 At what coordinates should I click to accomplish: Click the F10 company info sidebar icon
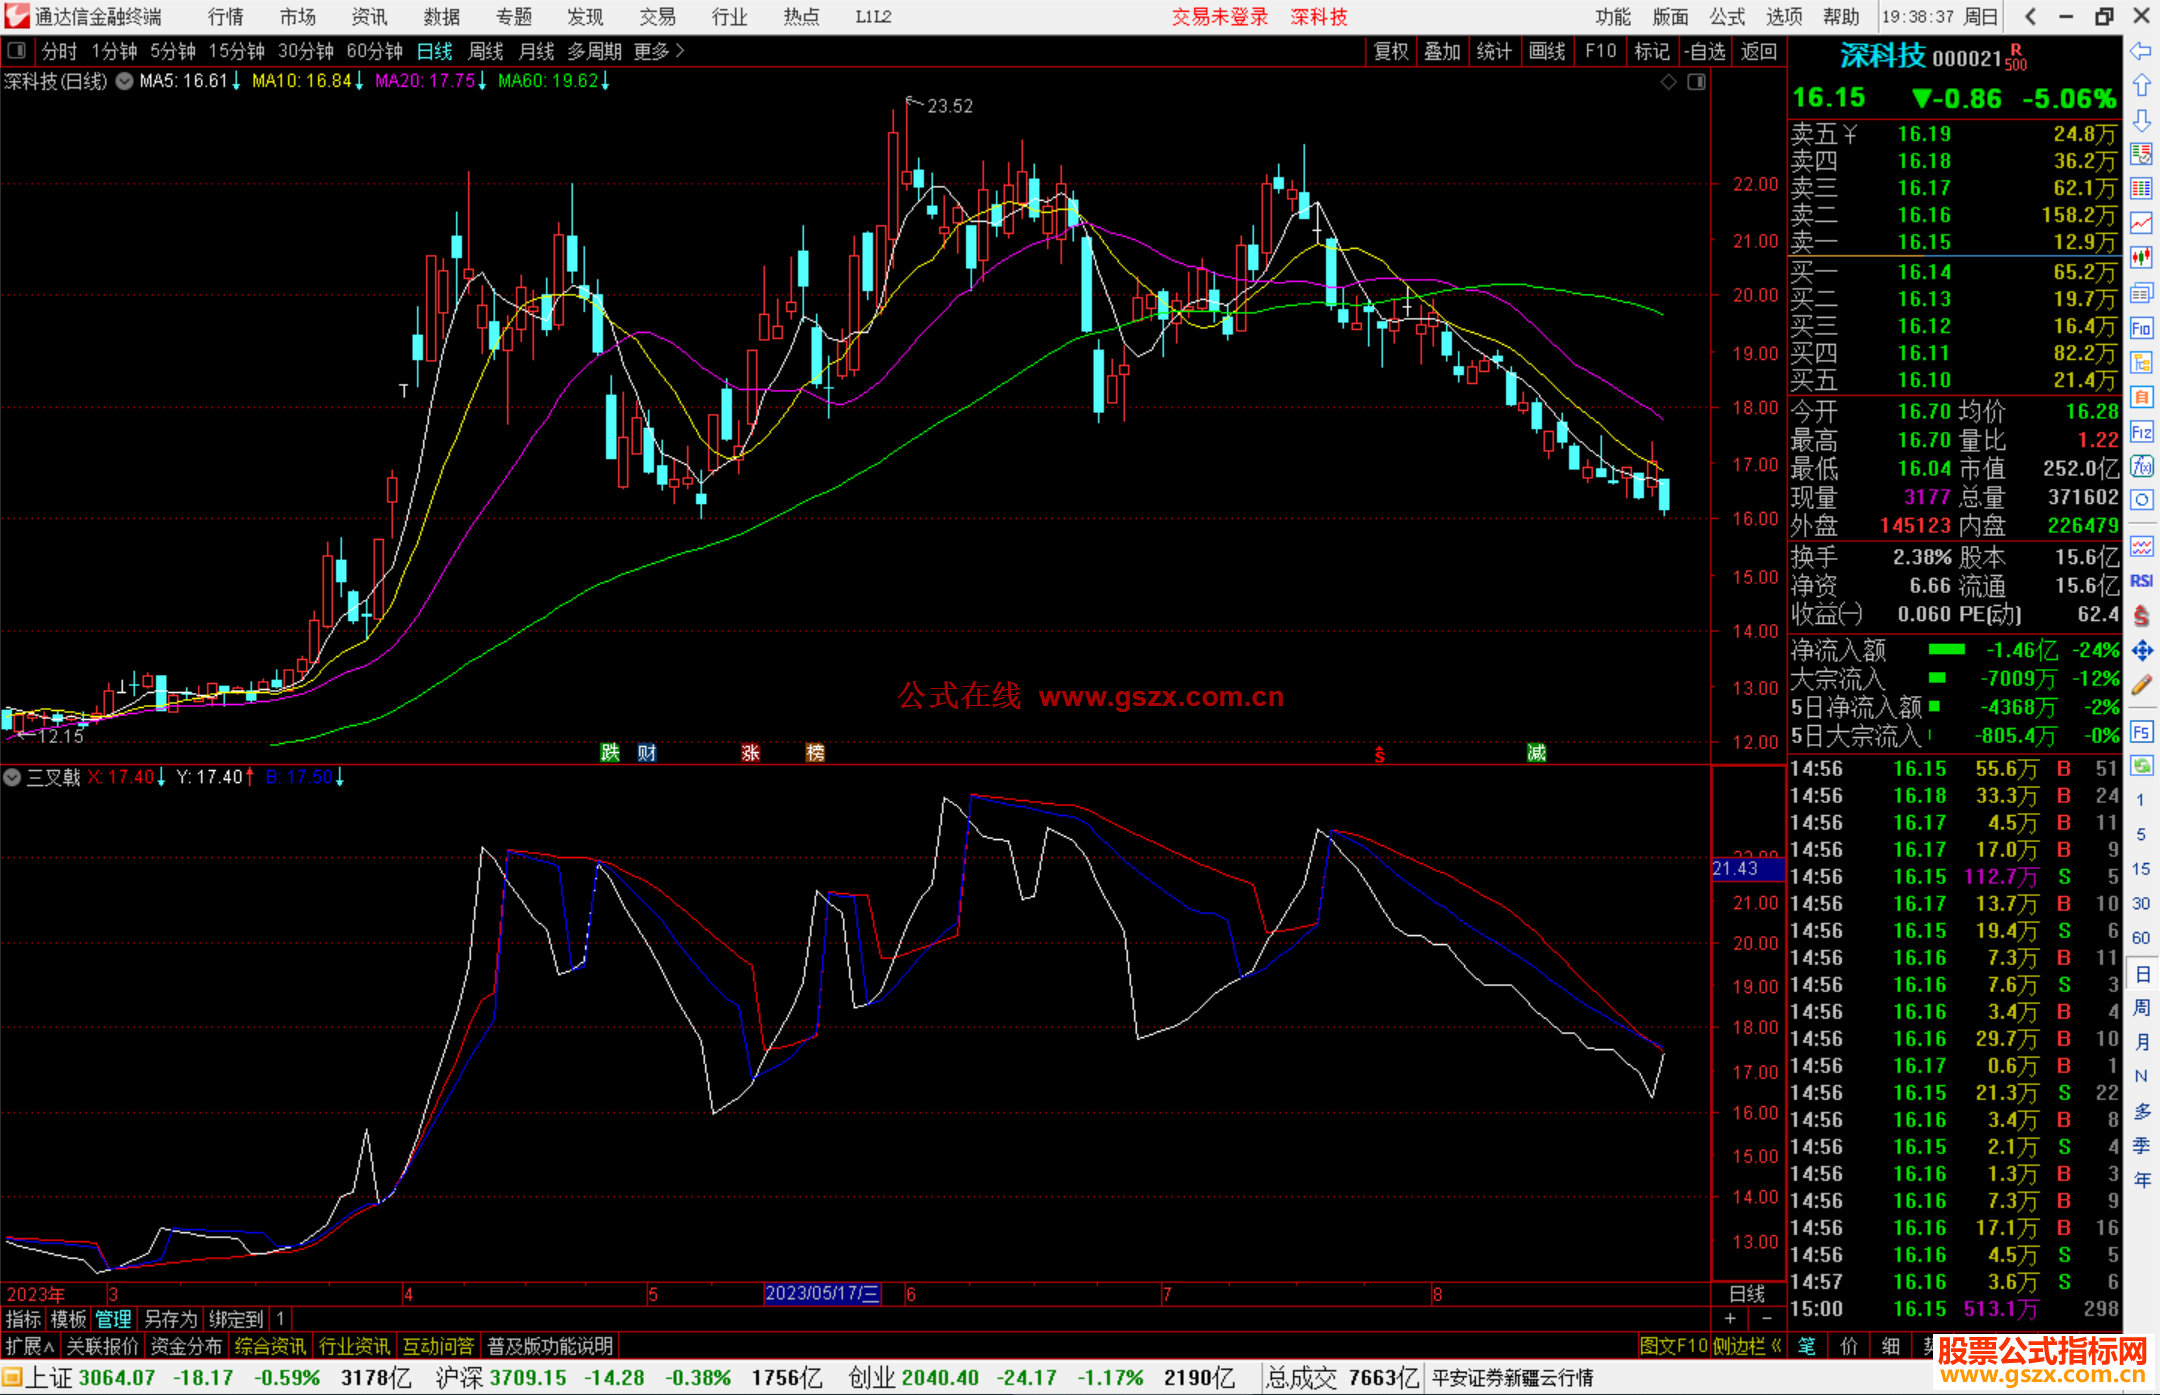coord(2141,328)
